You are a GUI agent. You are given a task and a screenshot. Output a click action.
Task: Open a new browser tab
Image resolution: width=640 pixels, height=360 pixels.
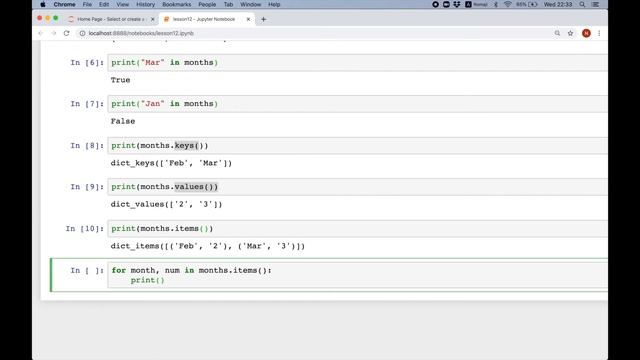pos(263,19)
